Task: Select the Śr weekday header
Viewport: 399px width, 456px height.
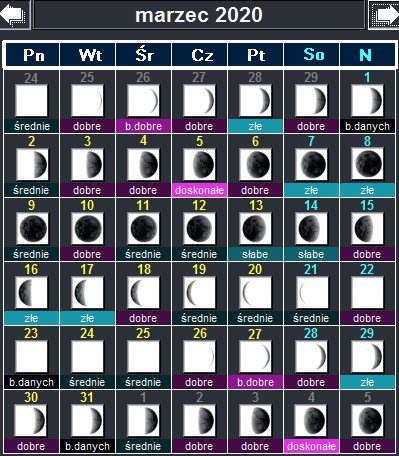Action: (x=144, y=55)
